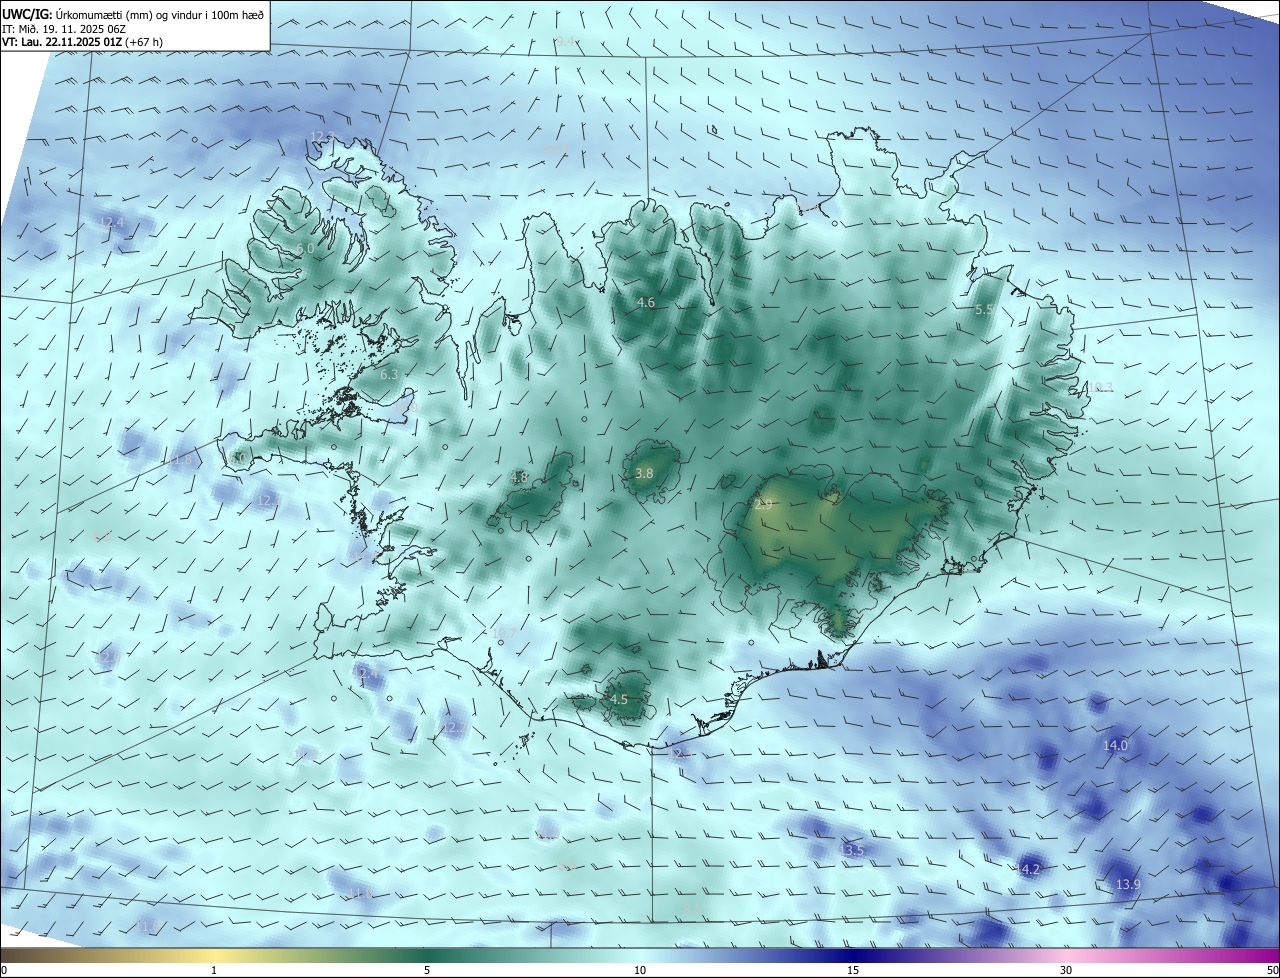Viewport: 1280px width, 978px height.
Task: Click the 0 tick on the color scale
Action: click(4, 970)
